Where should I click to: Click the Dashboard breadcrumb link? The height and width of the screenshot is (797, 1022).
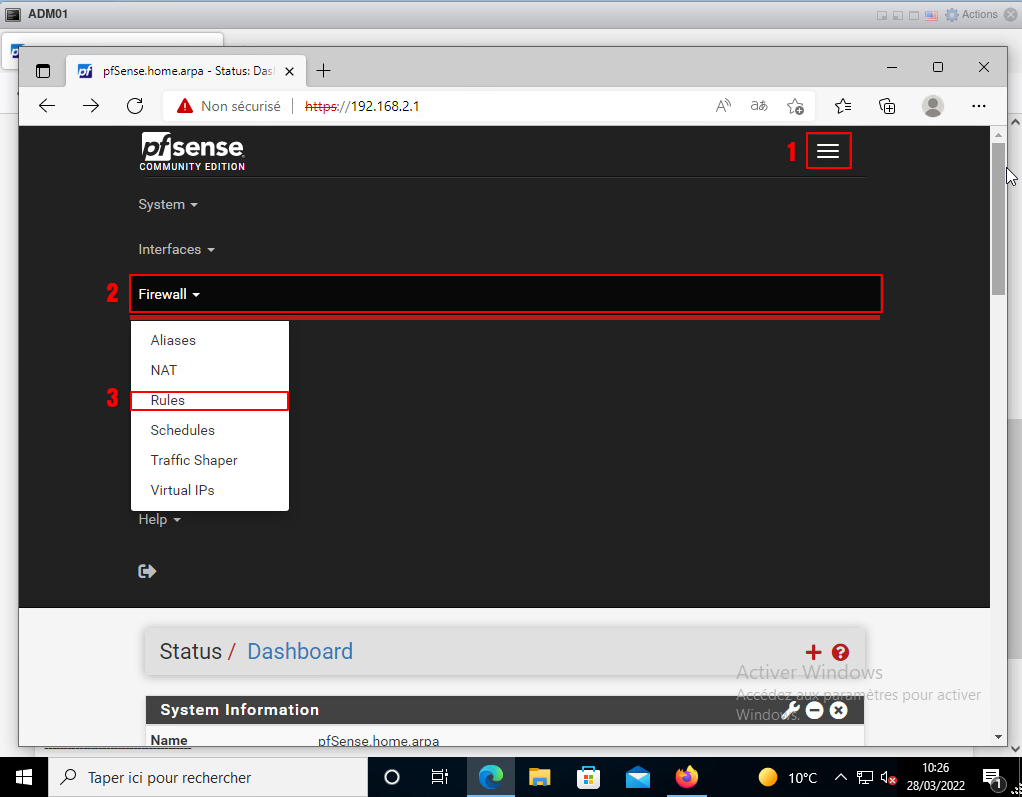coord(299,652)
